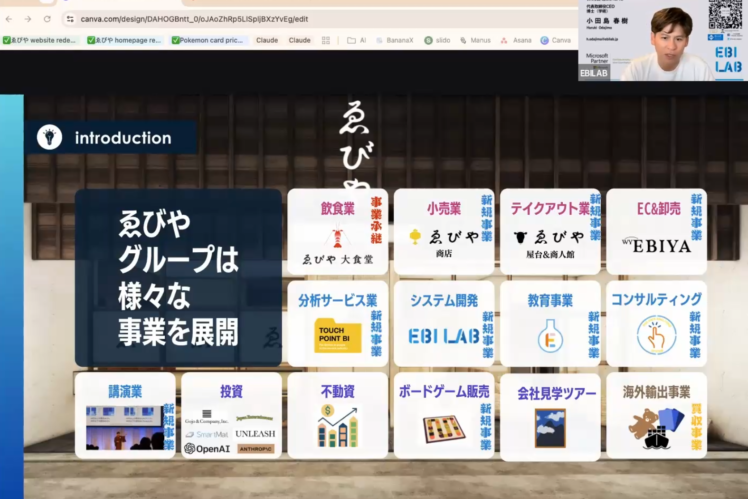Select the Gojo & Company logo

(x=207, y=416)
